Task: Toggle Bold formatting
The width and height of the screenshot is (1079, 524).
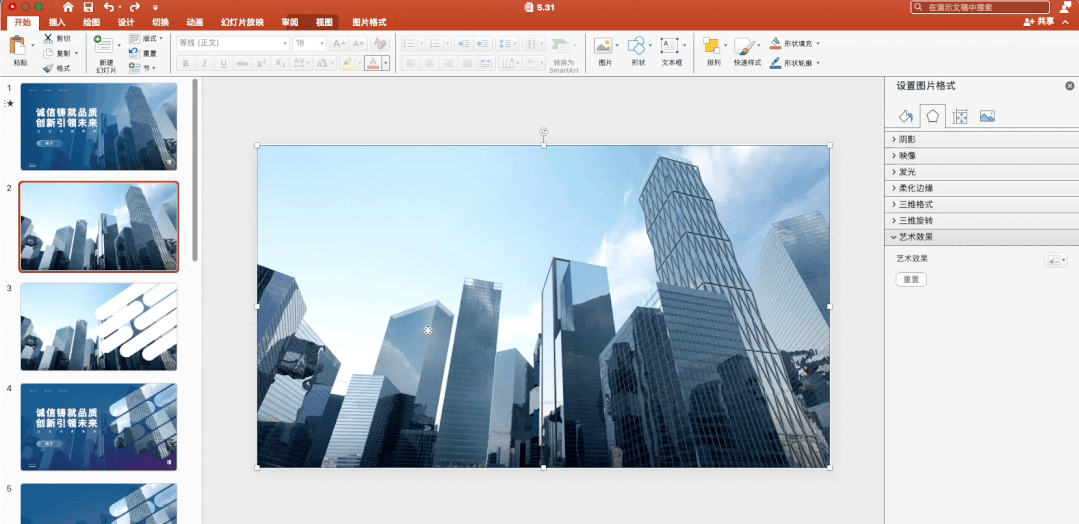Action: coord(186,63)
